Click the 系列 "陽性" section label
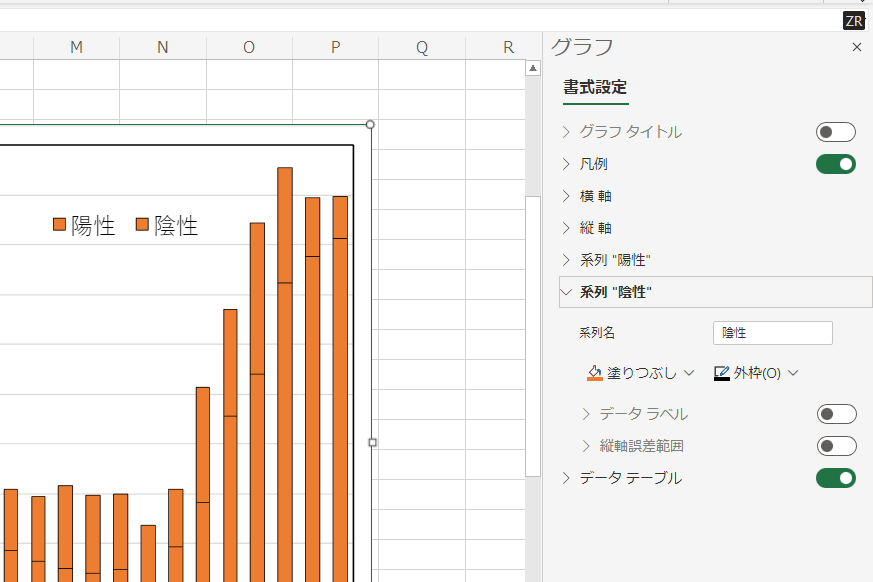Screen dimensions: 873x582 point(615,260)
